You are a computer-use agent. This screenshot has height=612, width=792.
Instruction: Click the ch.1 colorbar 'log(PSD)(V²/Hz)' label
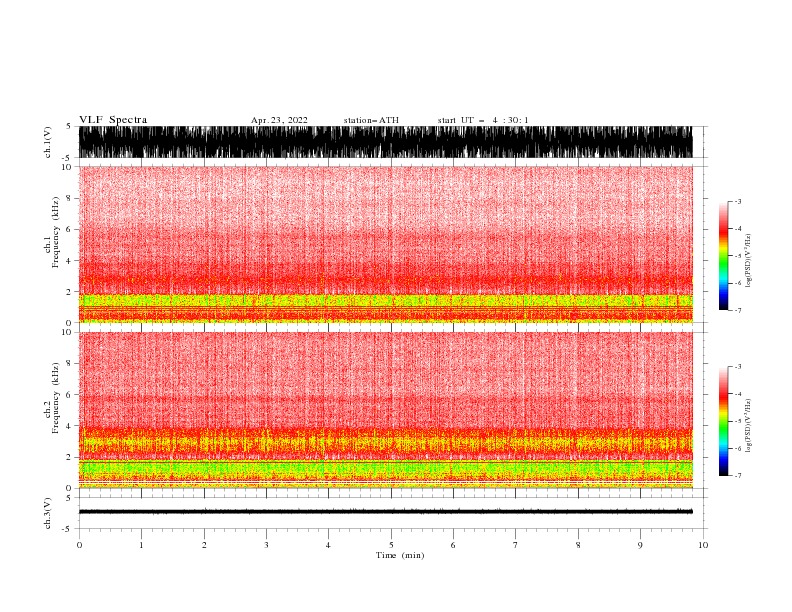point(748,261)
